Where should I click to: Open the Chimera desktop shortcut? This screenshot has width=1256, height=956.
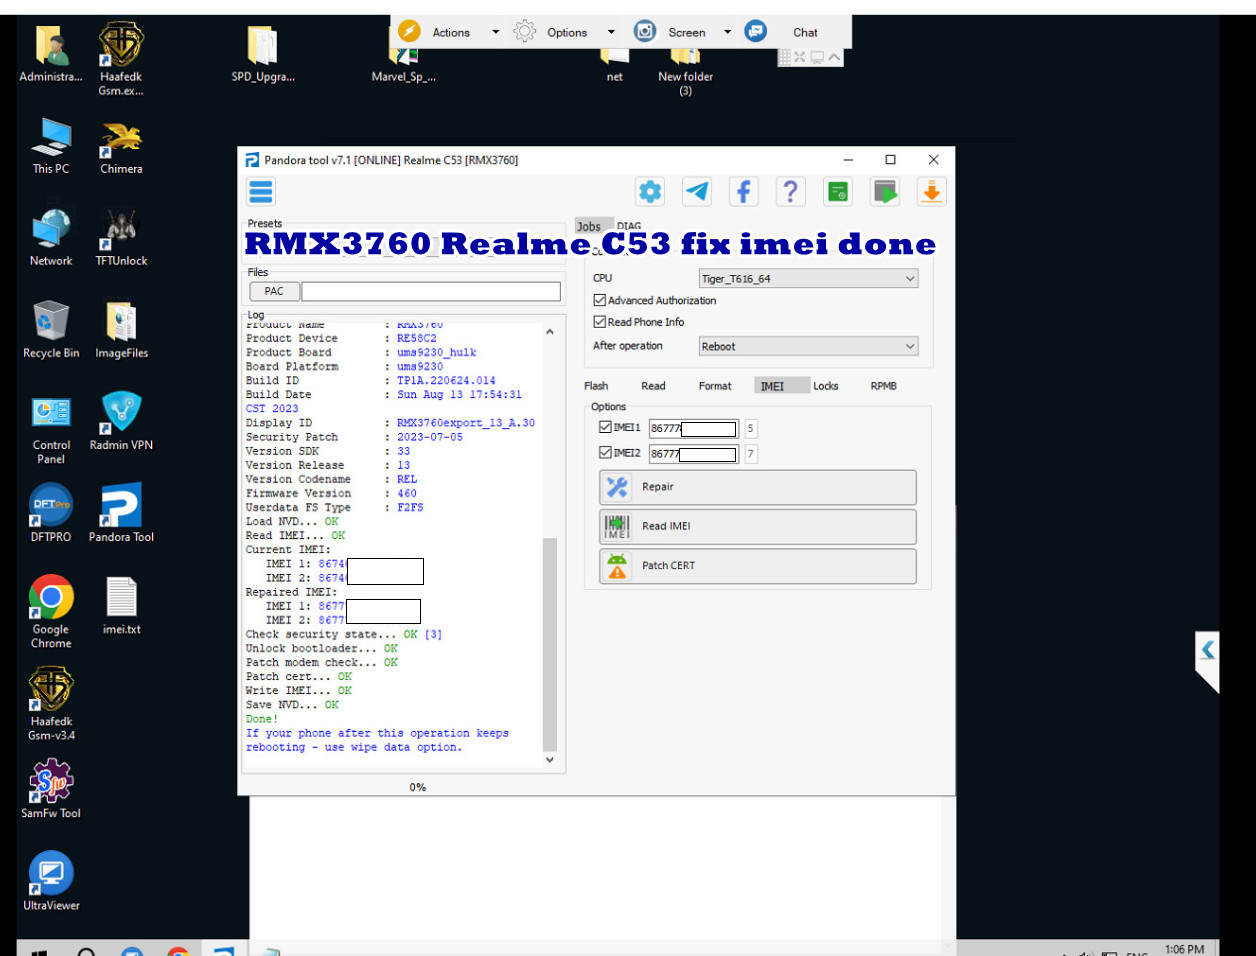(x=121, y=148)
